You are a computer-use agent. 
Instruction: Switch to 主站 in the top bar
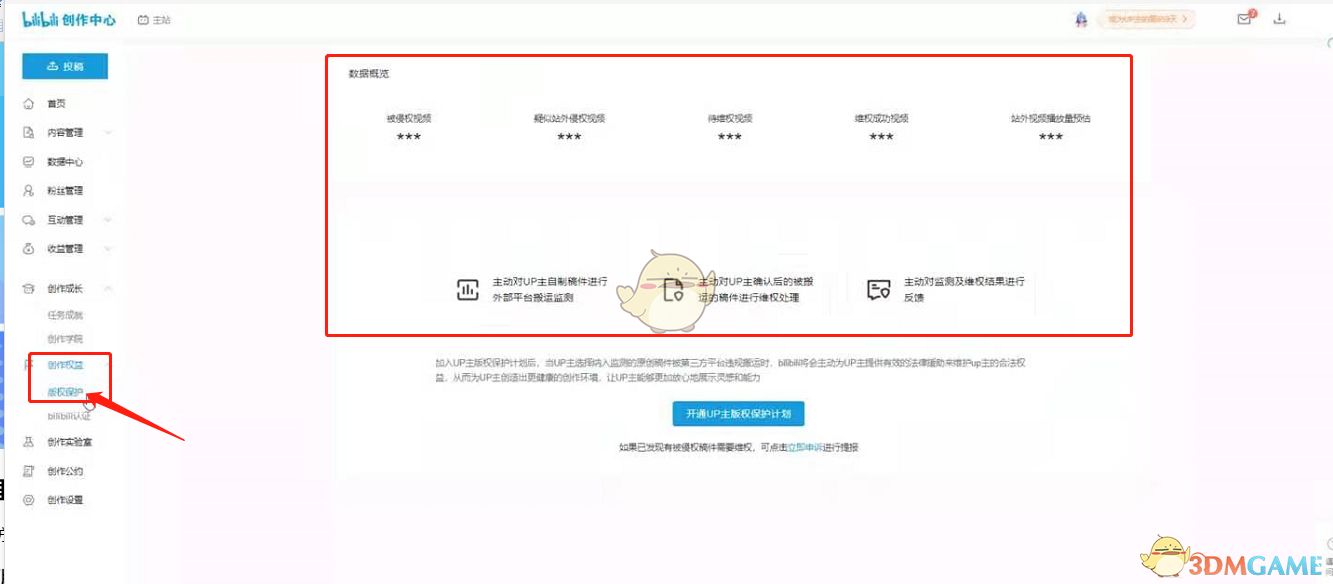point(155,19)
